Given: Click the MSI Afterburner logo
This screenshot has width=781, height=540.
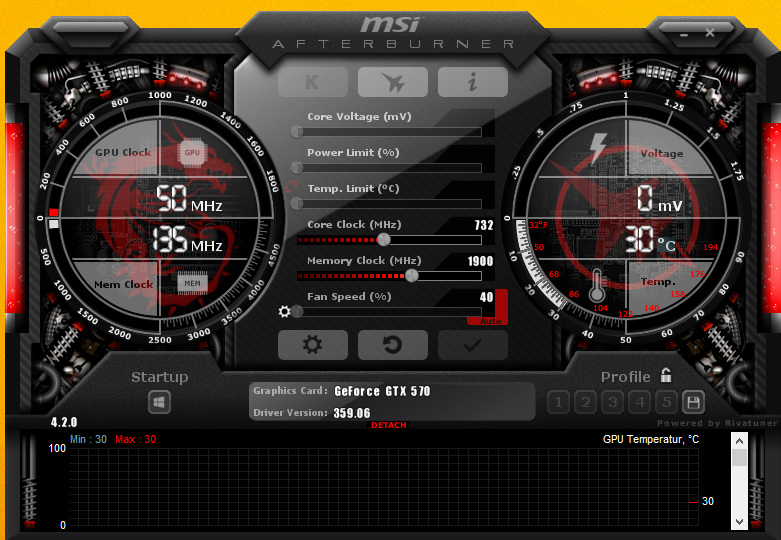Looking at the screenshot, I should 392,33.
